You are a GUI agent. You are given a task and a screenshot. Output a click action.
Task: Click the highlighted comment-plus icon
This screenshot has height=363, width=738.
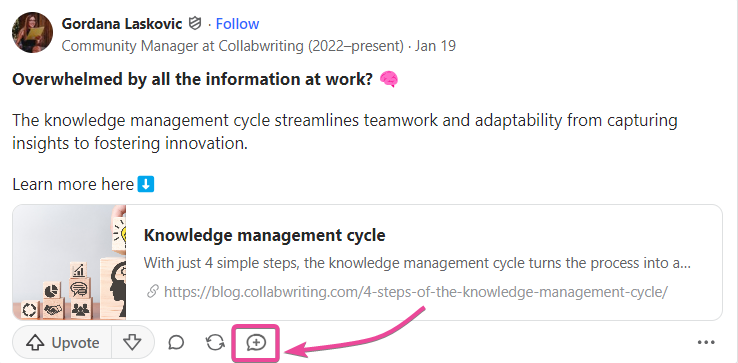(256, 343)
